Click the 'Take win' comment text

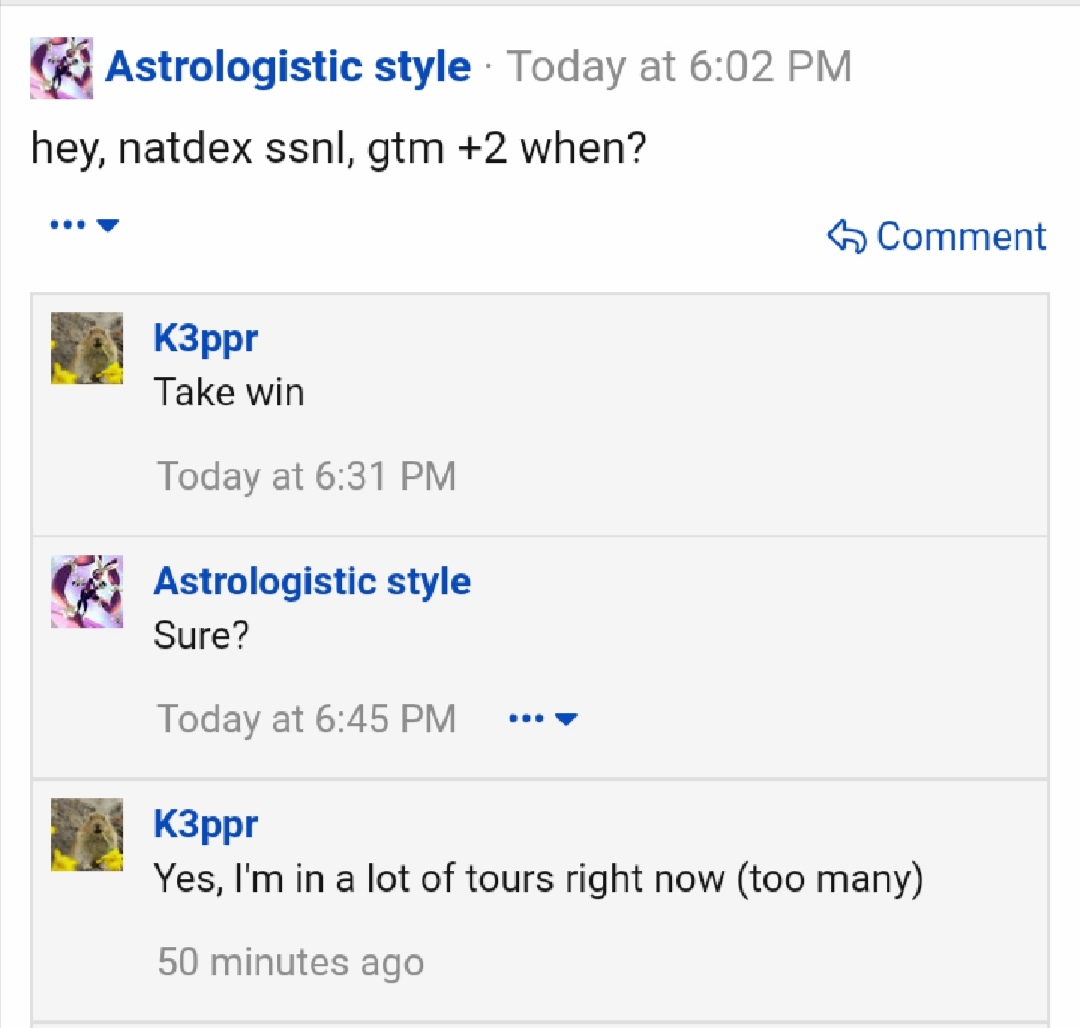(x=229, y=392)
